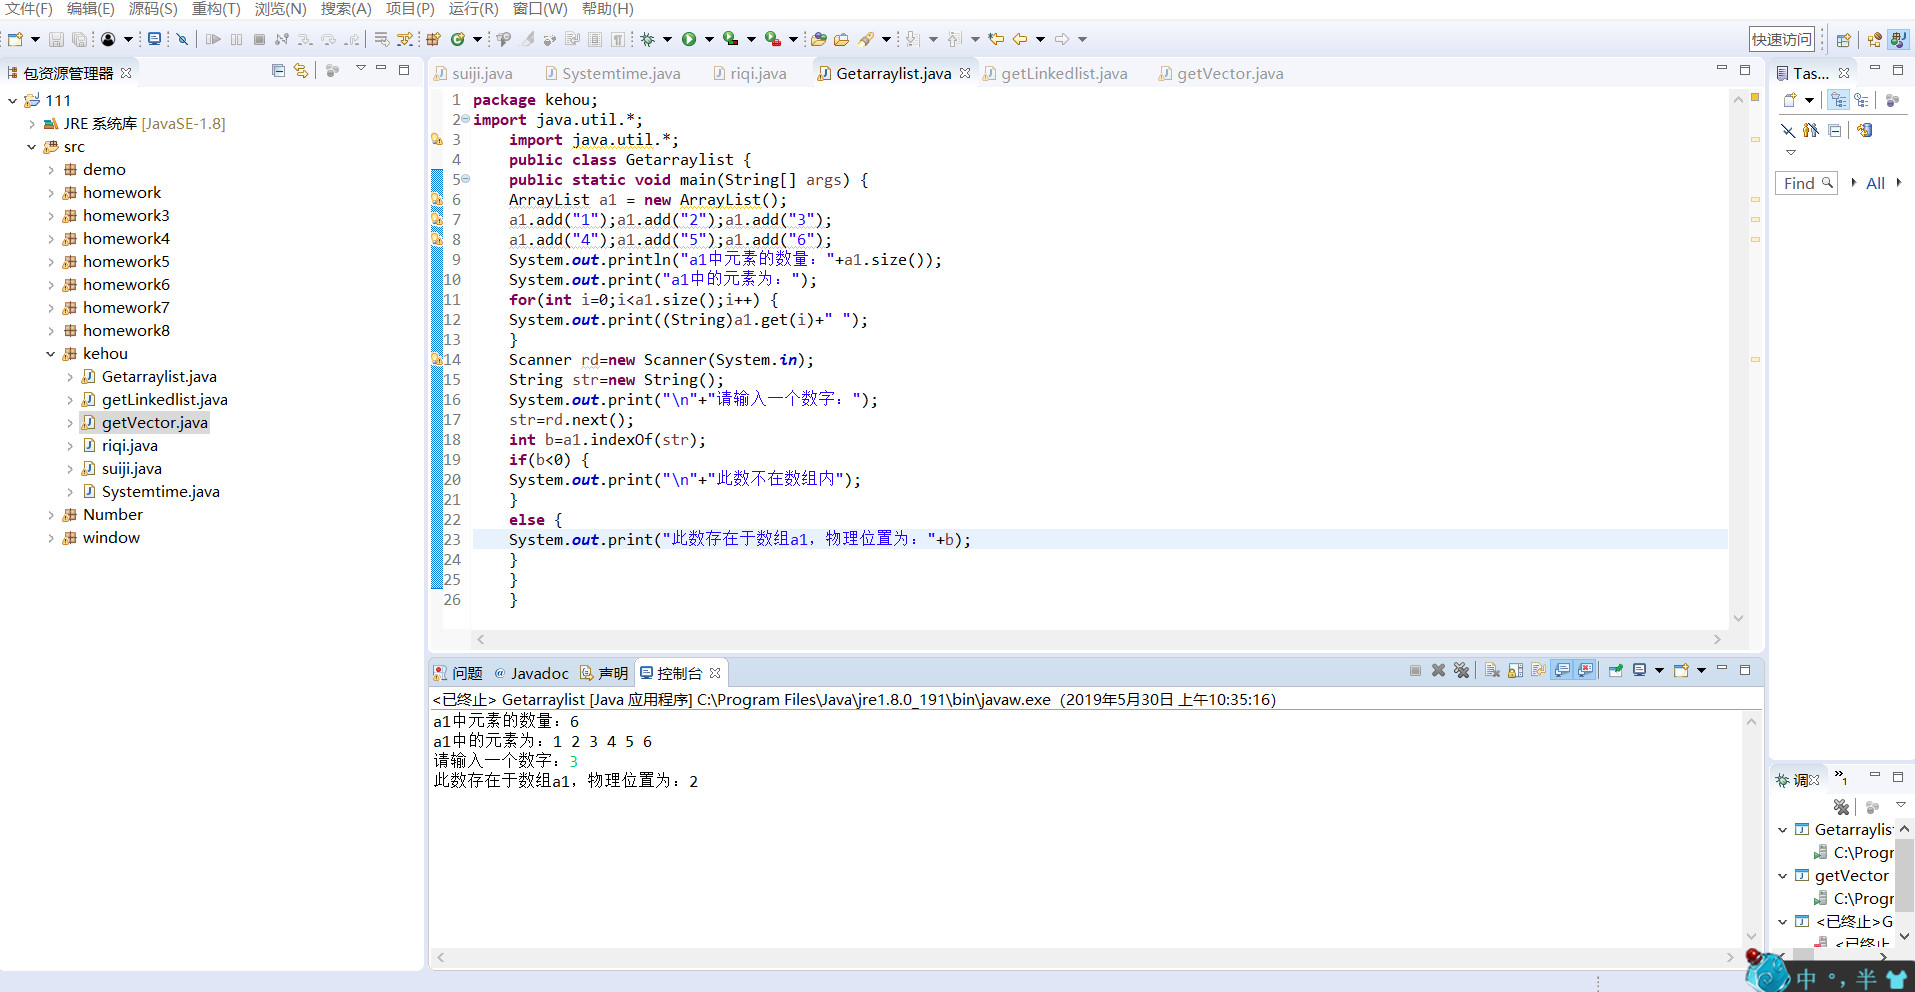
Task: Switch to the getVector.java editor tab
Action: click(1220, 73)
